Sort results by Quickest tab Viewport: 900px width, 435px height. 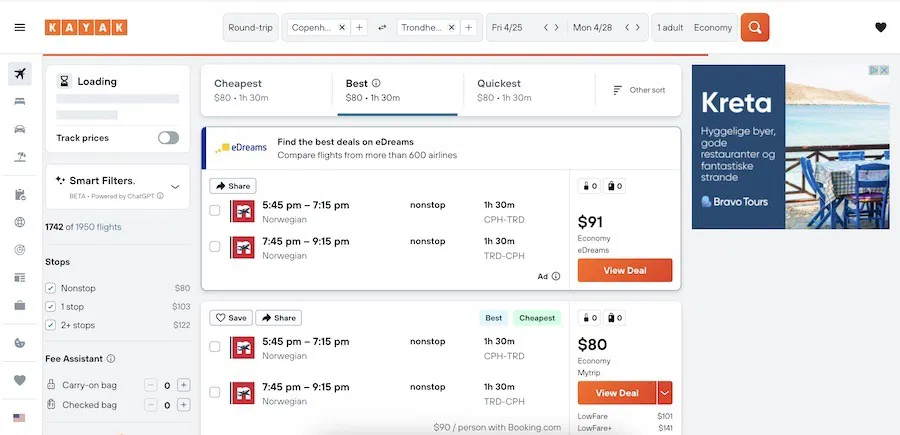point(529,90)
